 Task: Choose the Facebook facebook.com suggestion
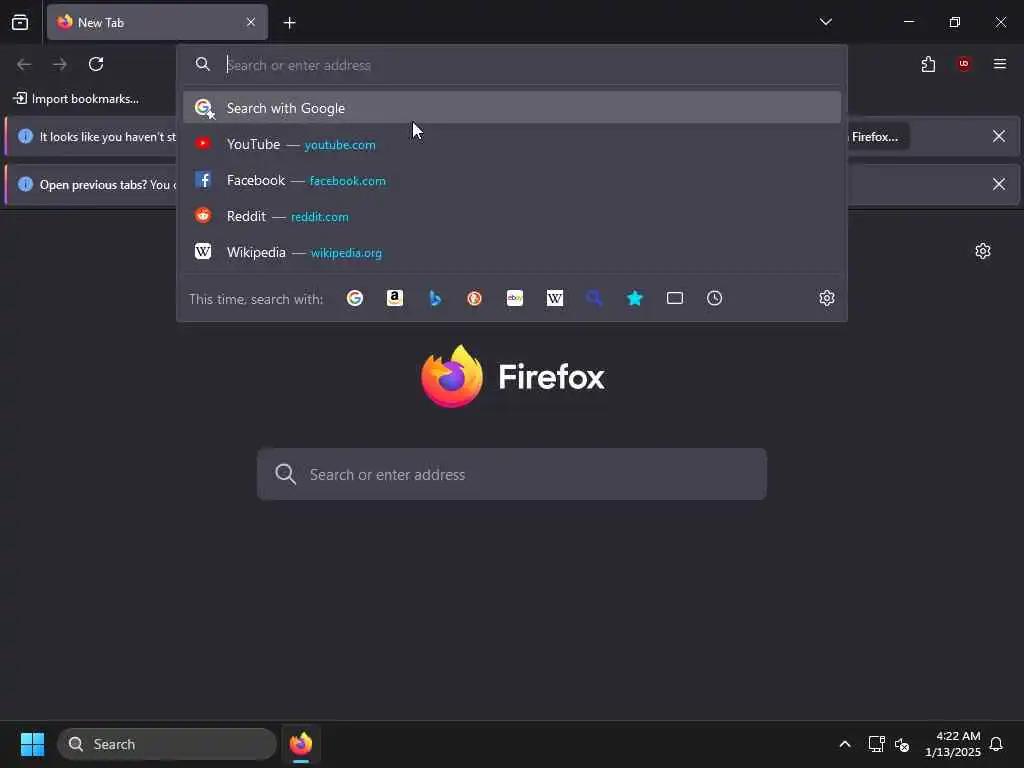(512, 180)
